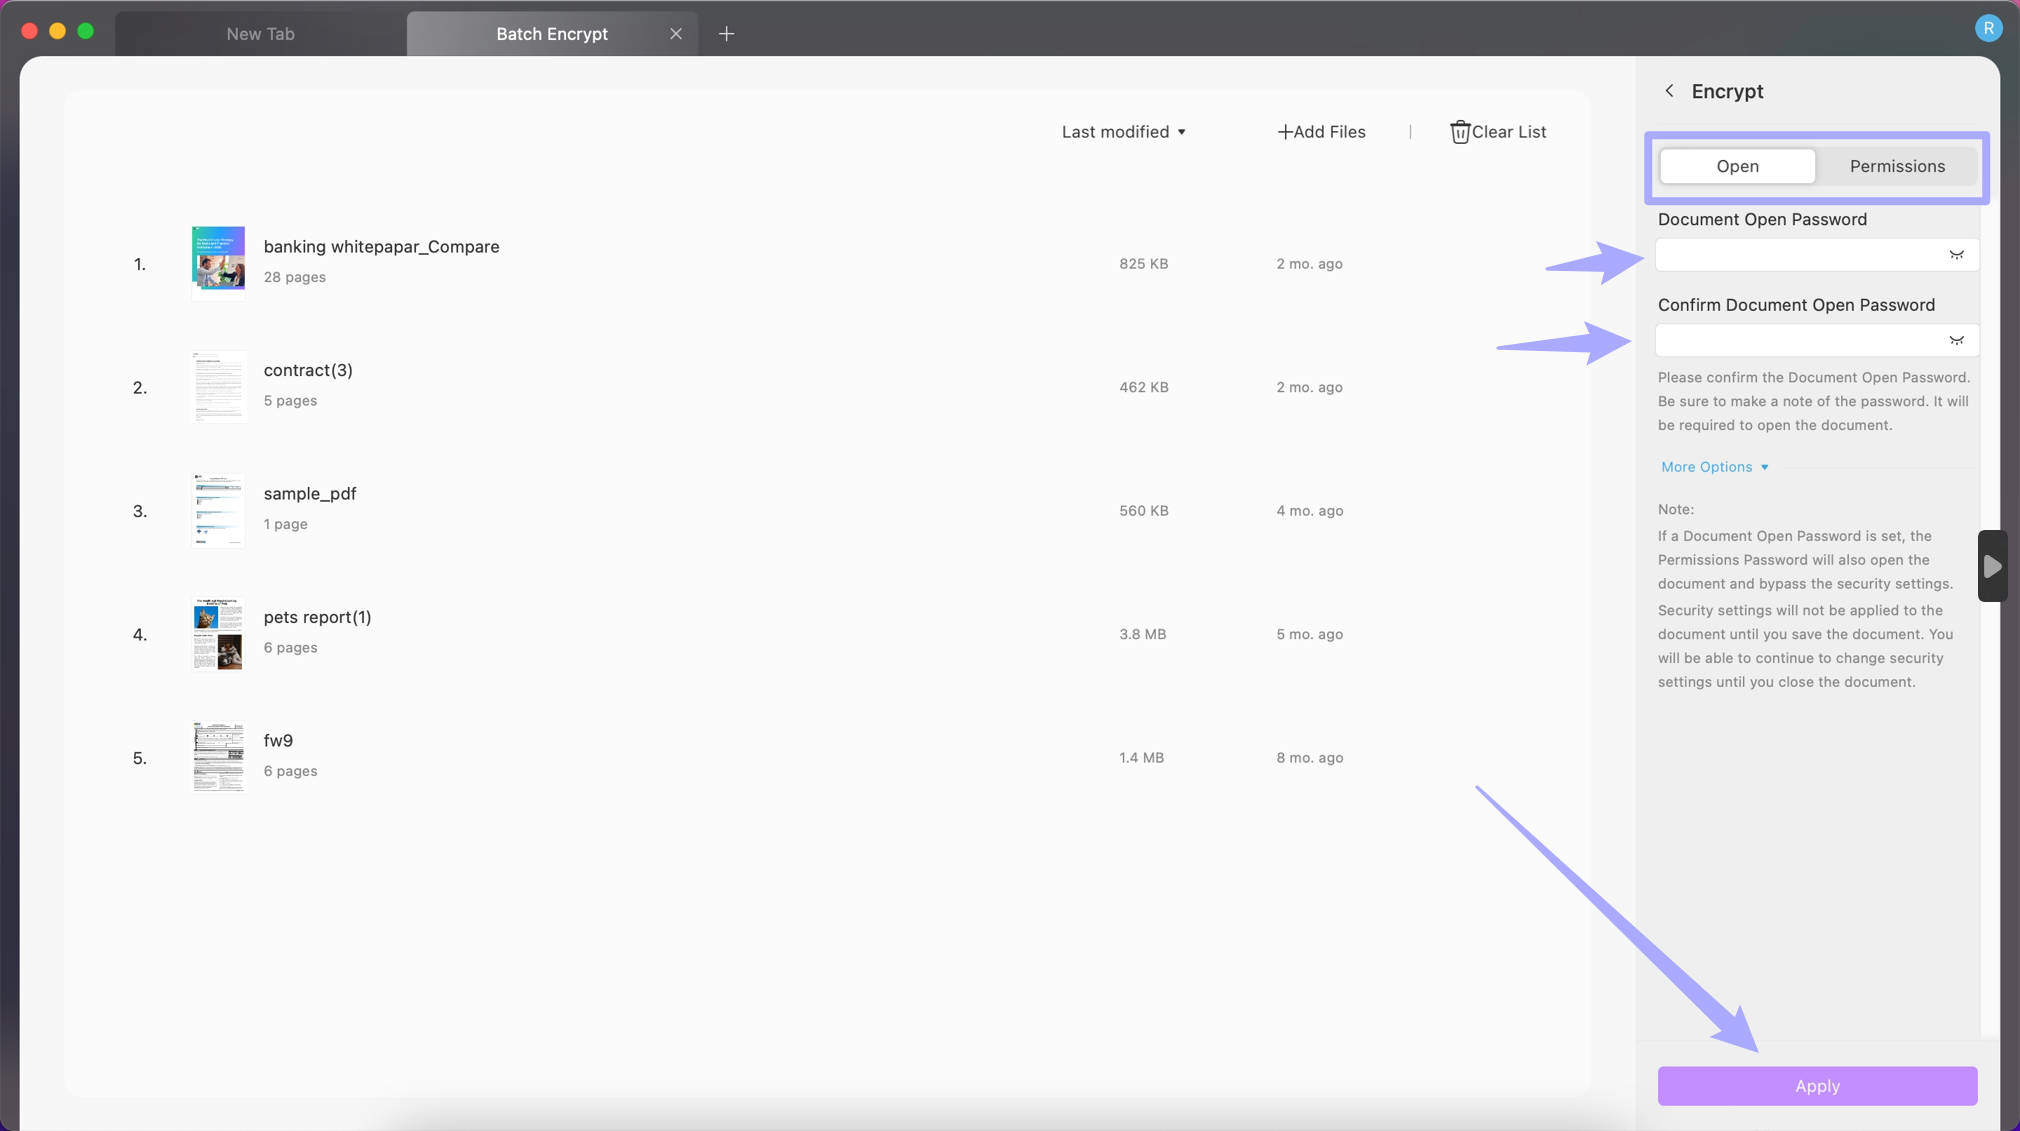Click the file name sample_pdf
The image size is (2020, 1131).
[310, 494]
